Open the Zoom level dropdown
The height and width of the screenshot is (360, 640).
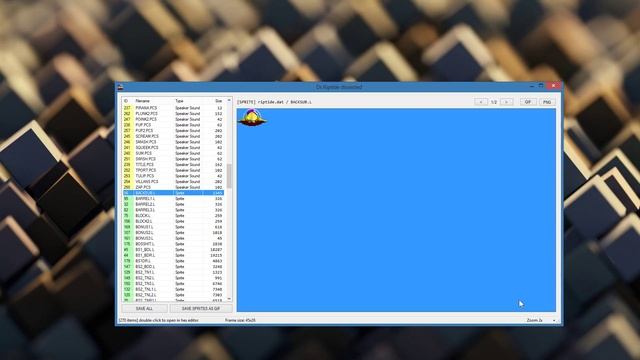[x=540, y=320]
